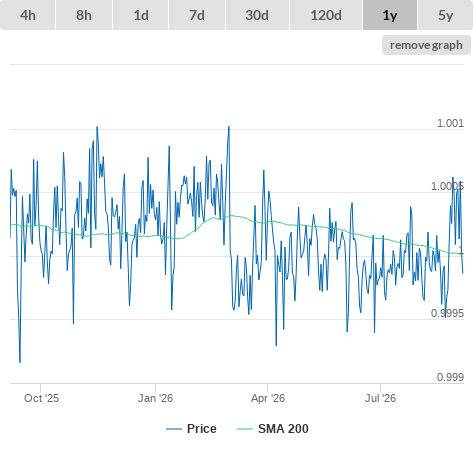Switch to the 8h time range
Screen dimensions: 474x455
click(x=84, y=15)
